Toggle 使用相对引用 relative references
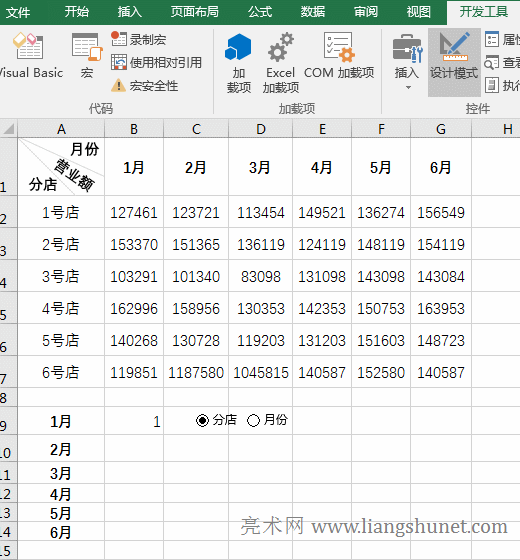 (156, 62)
